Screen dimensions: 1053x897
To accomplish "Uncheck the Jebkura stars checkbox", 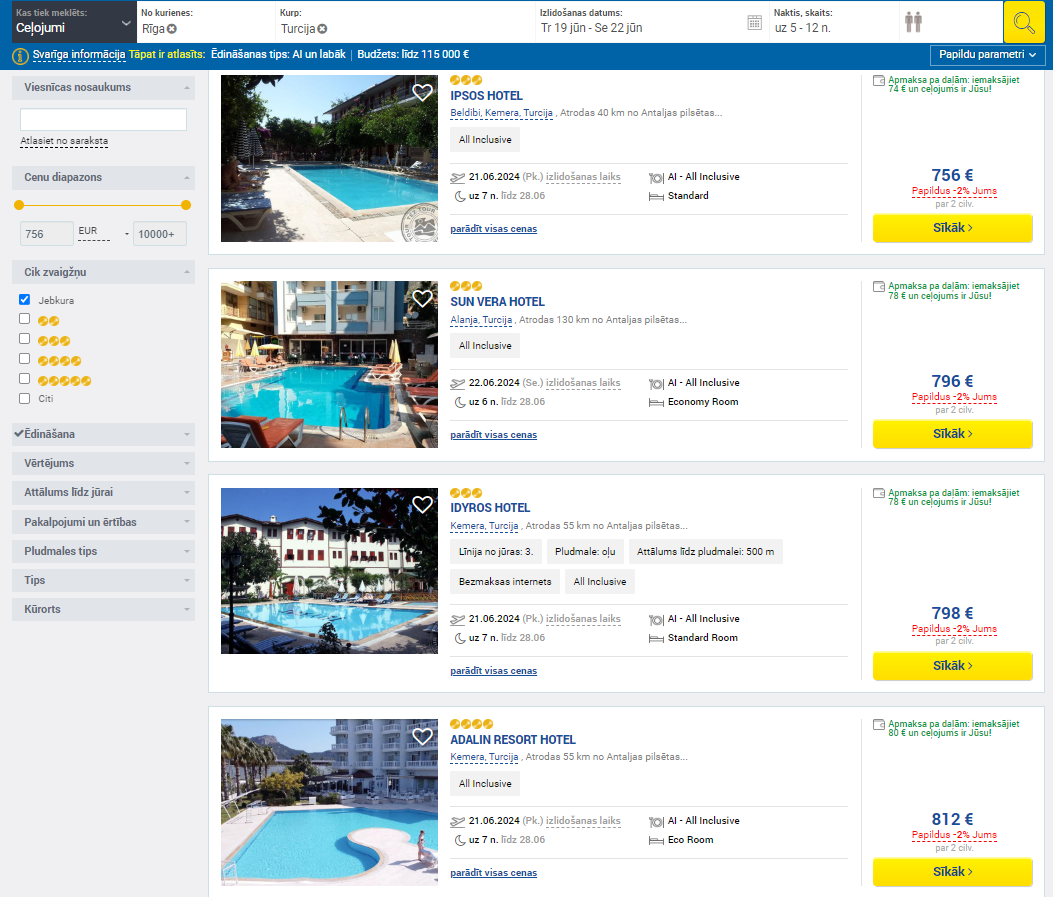I will pyautogui.click(x=25, y=299).
